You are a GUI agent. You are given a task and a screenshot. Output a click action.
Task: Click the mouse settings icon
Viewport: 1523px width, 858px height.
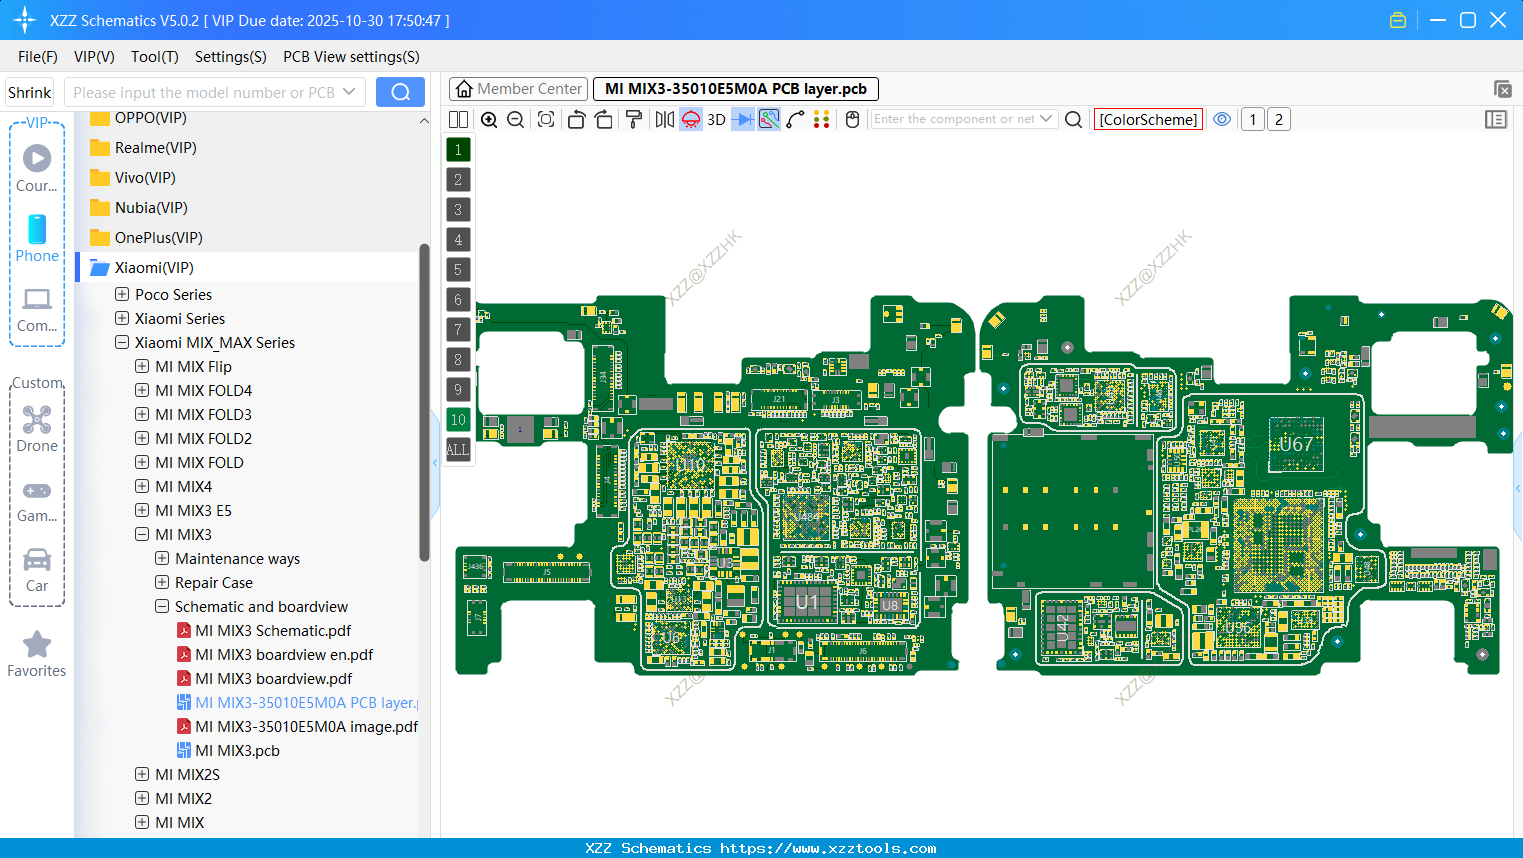click(x=852, y=120)
